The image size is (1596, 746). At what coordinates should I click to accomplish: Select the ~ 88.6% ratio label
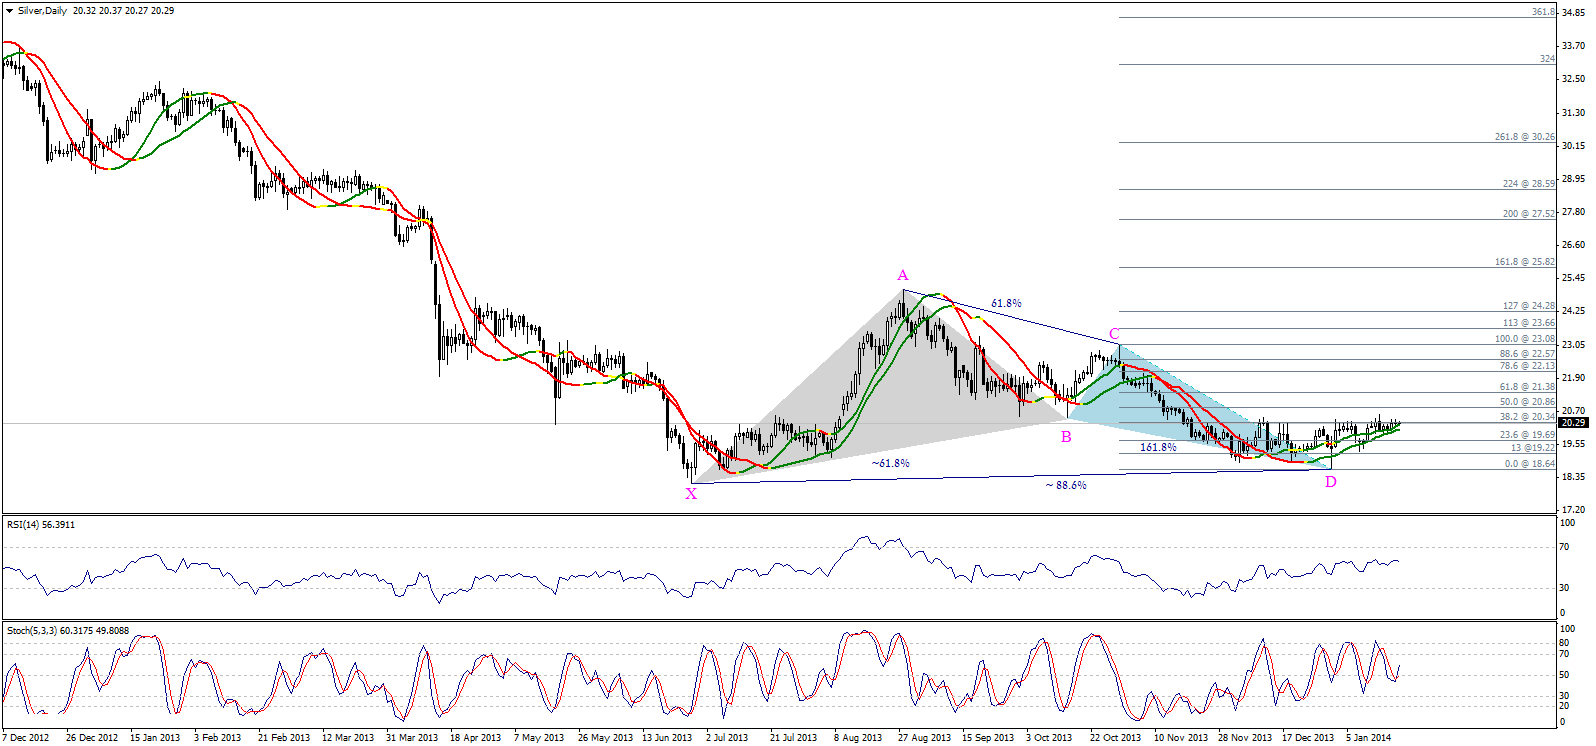pyautogui.click(x=1066, y=485)
